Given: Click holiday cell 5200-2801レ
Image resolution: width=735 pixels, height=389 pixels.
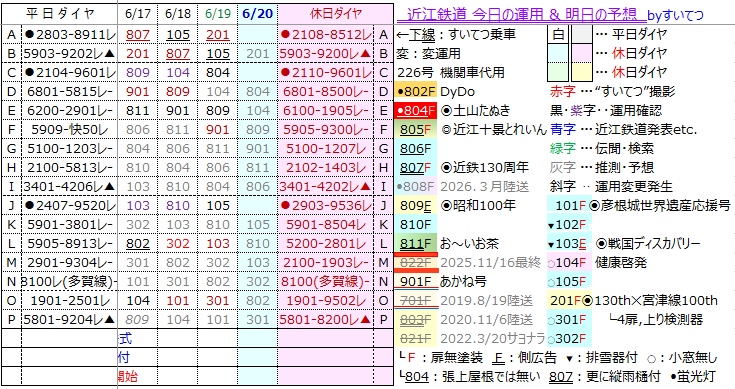Looking at the screenshot, I should coord(326,244).
